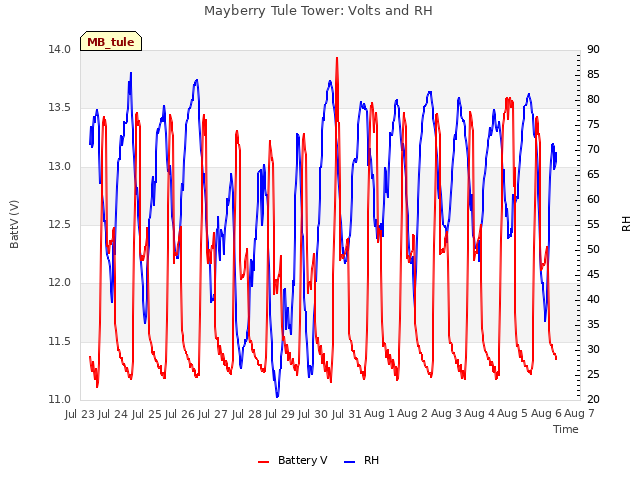Click the 45 right axis value
This screenshot has width=640, height=480.
(x=593, y=275)
